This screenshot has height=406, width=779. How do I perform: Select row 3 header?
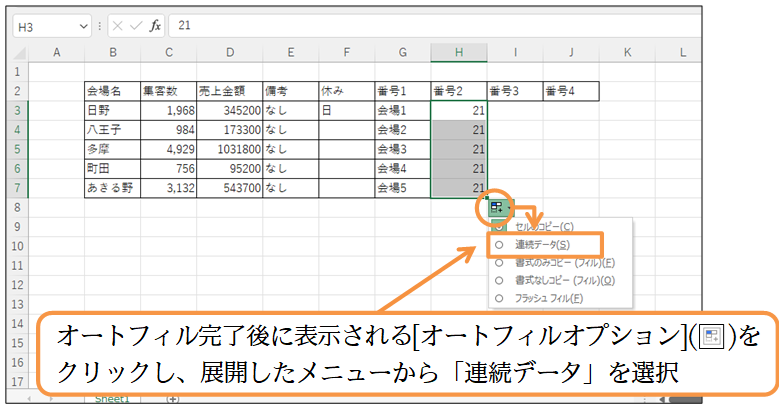pos(17,110)
